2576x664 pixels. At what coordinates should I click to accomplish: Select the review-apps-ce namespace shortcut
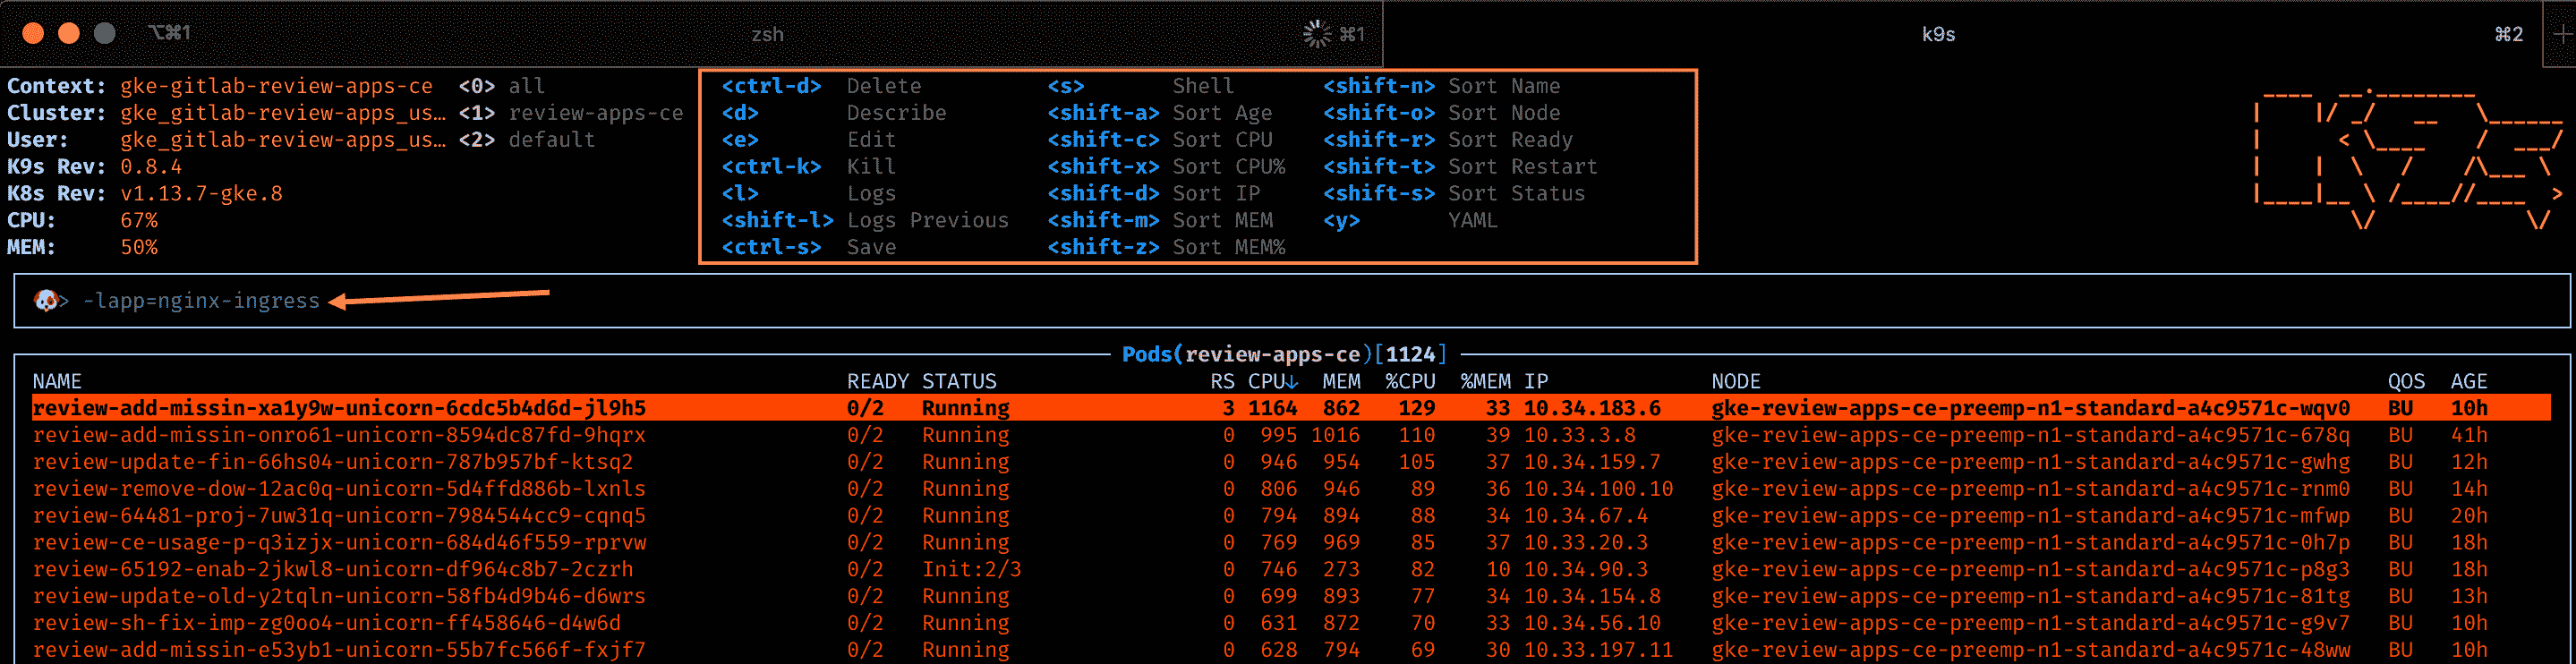595,113
